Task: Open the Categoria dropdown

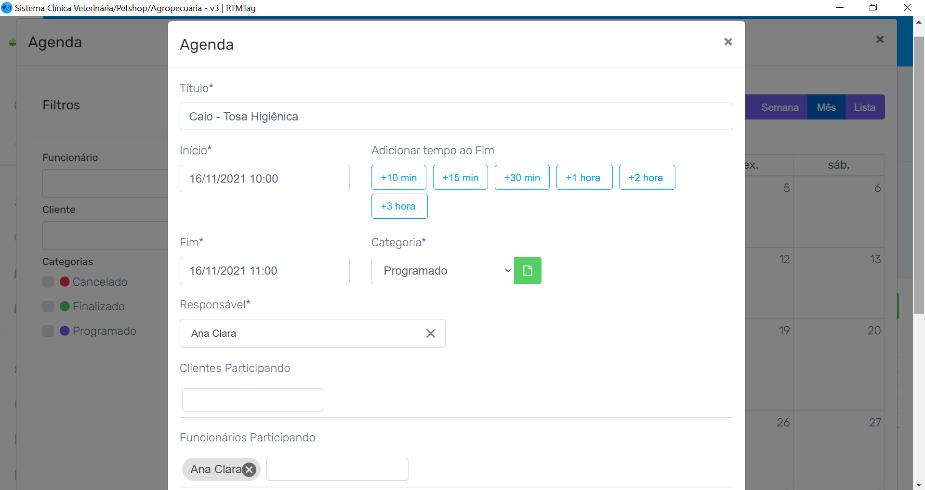Action: (442, 271)
